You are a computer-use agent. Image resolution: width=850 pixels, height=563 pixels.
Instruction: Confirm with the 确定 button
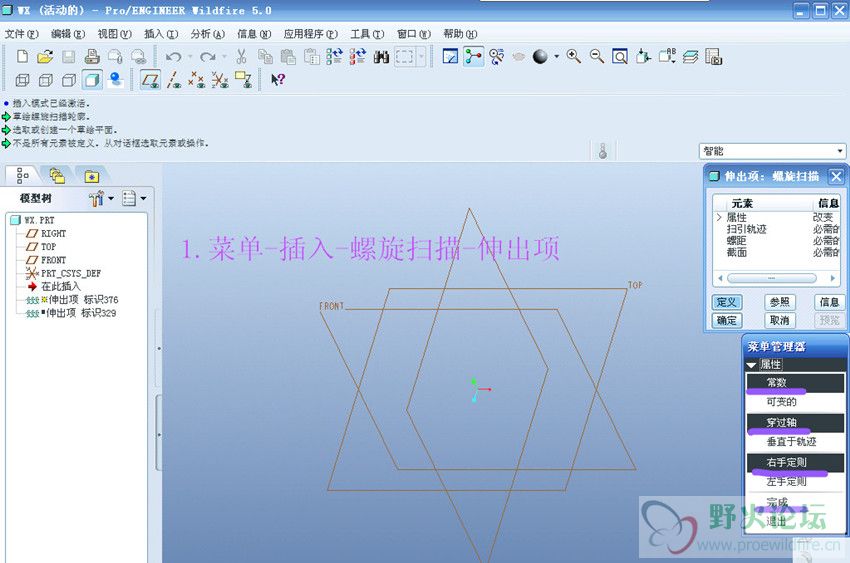(x=726, y=320)
